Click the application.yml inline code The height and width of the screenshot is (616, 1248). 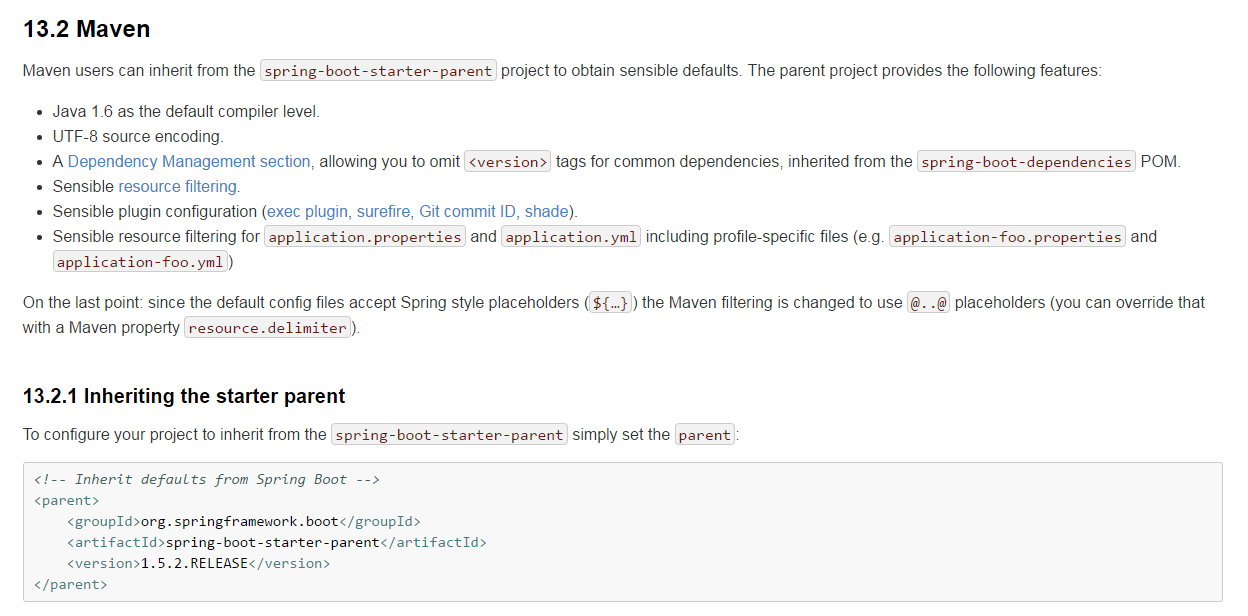[x=572, y=237]
